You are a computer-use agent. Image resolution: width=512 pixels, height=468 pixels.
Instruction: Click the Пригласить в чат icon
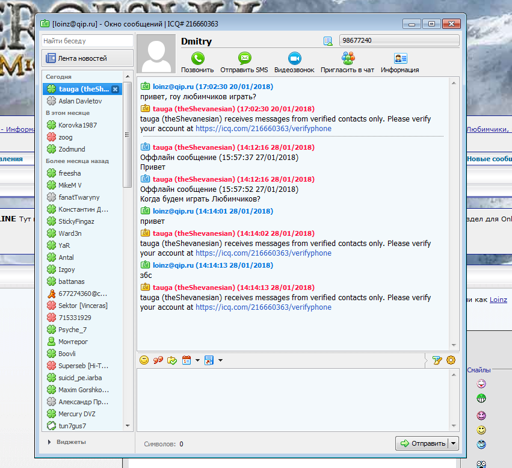(348, 59)
